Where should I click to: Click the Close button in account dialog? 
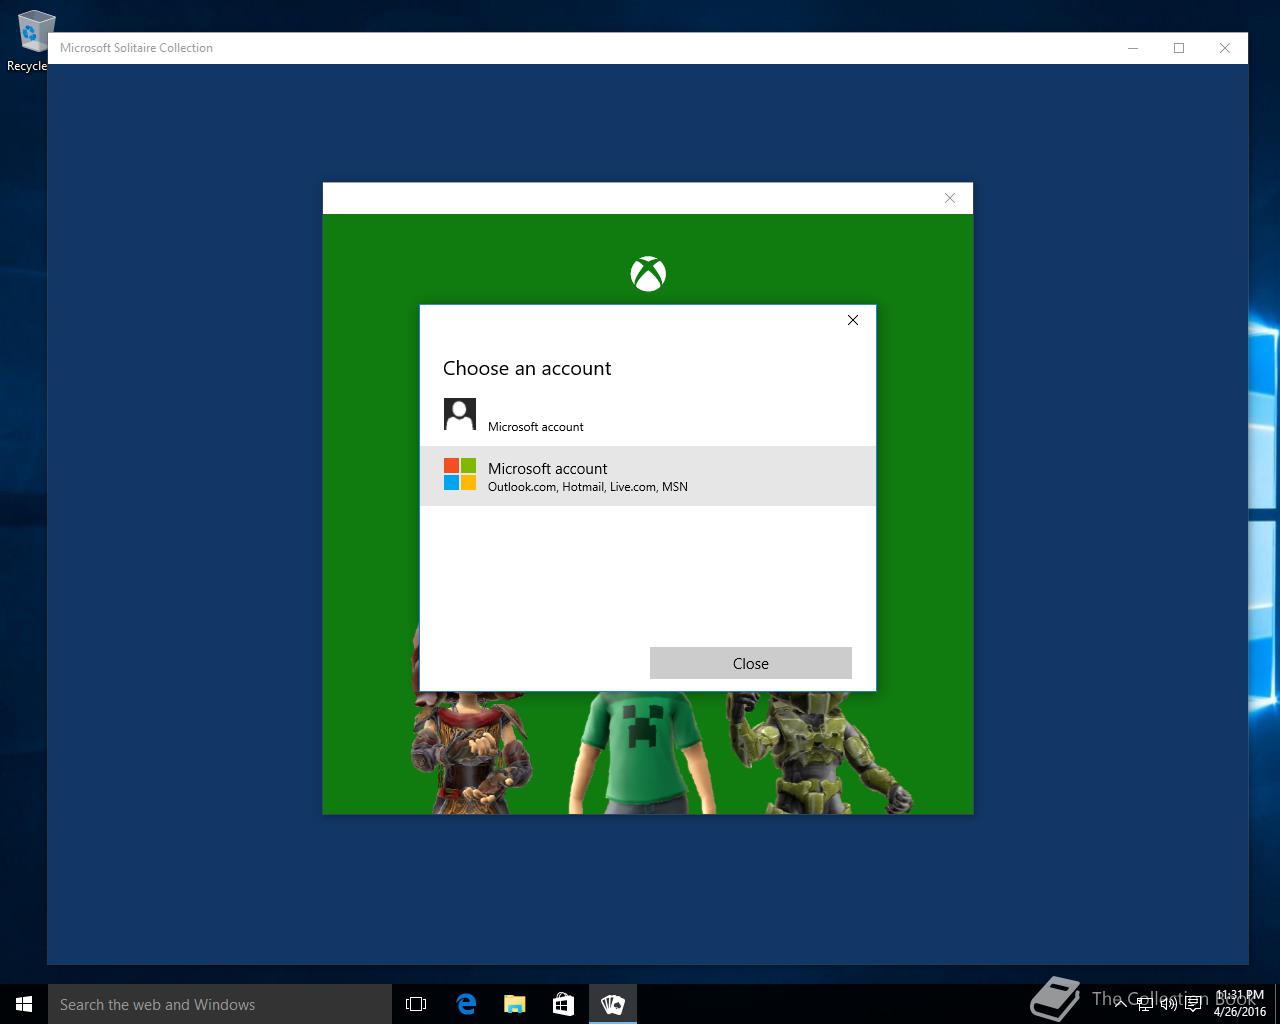(750, 663)
